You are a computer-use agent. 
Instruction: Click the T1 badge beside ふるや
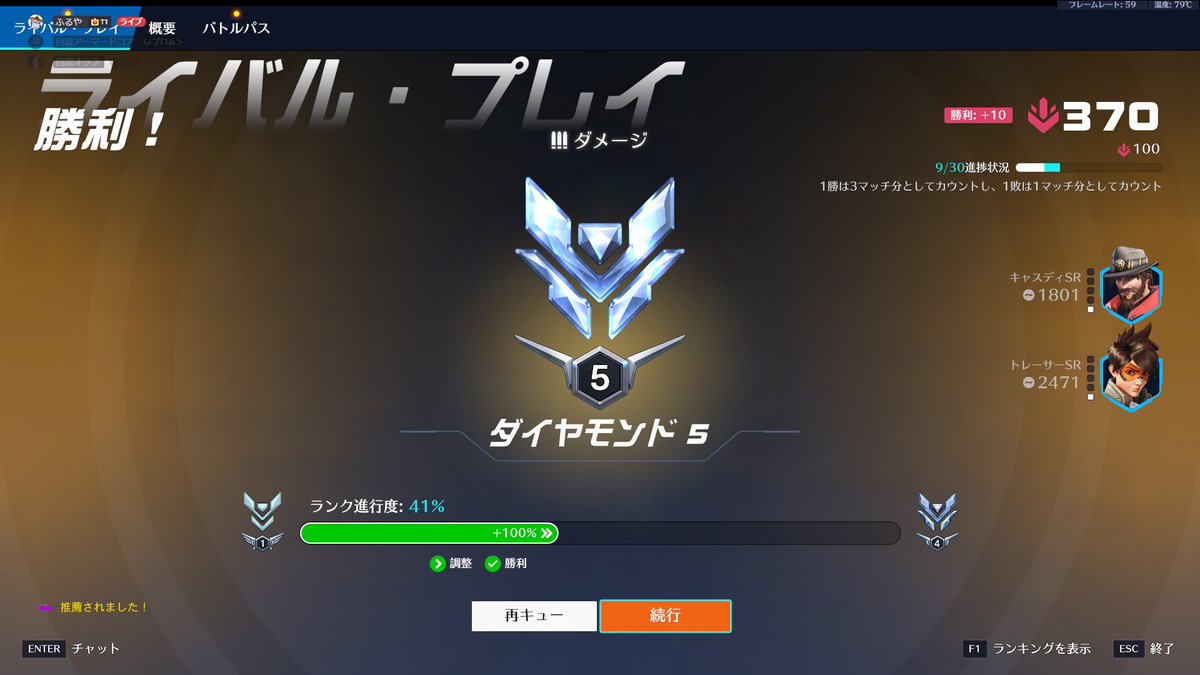pyautogui.click(x=99, y=21)
